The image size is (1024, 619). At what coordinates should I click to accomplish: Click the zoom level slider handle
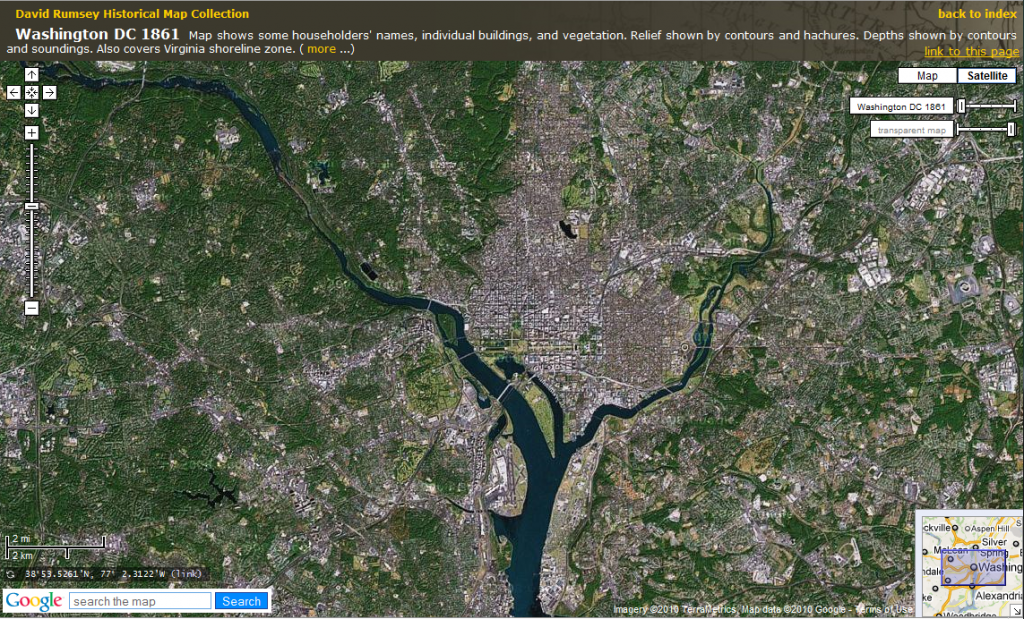[x=31, y=206]
